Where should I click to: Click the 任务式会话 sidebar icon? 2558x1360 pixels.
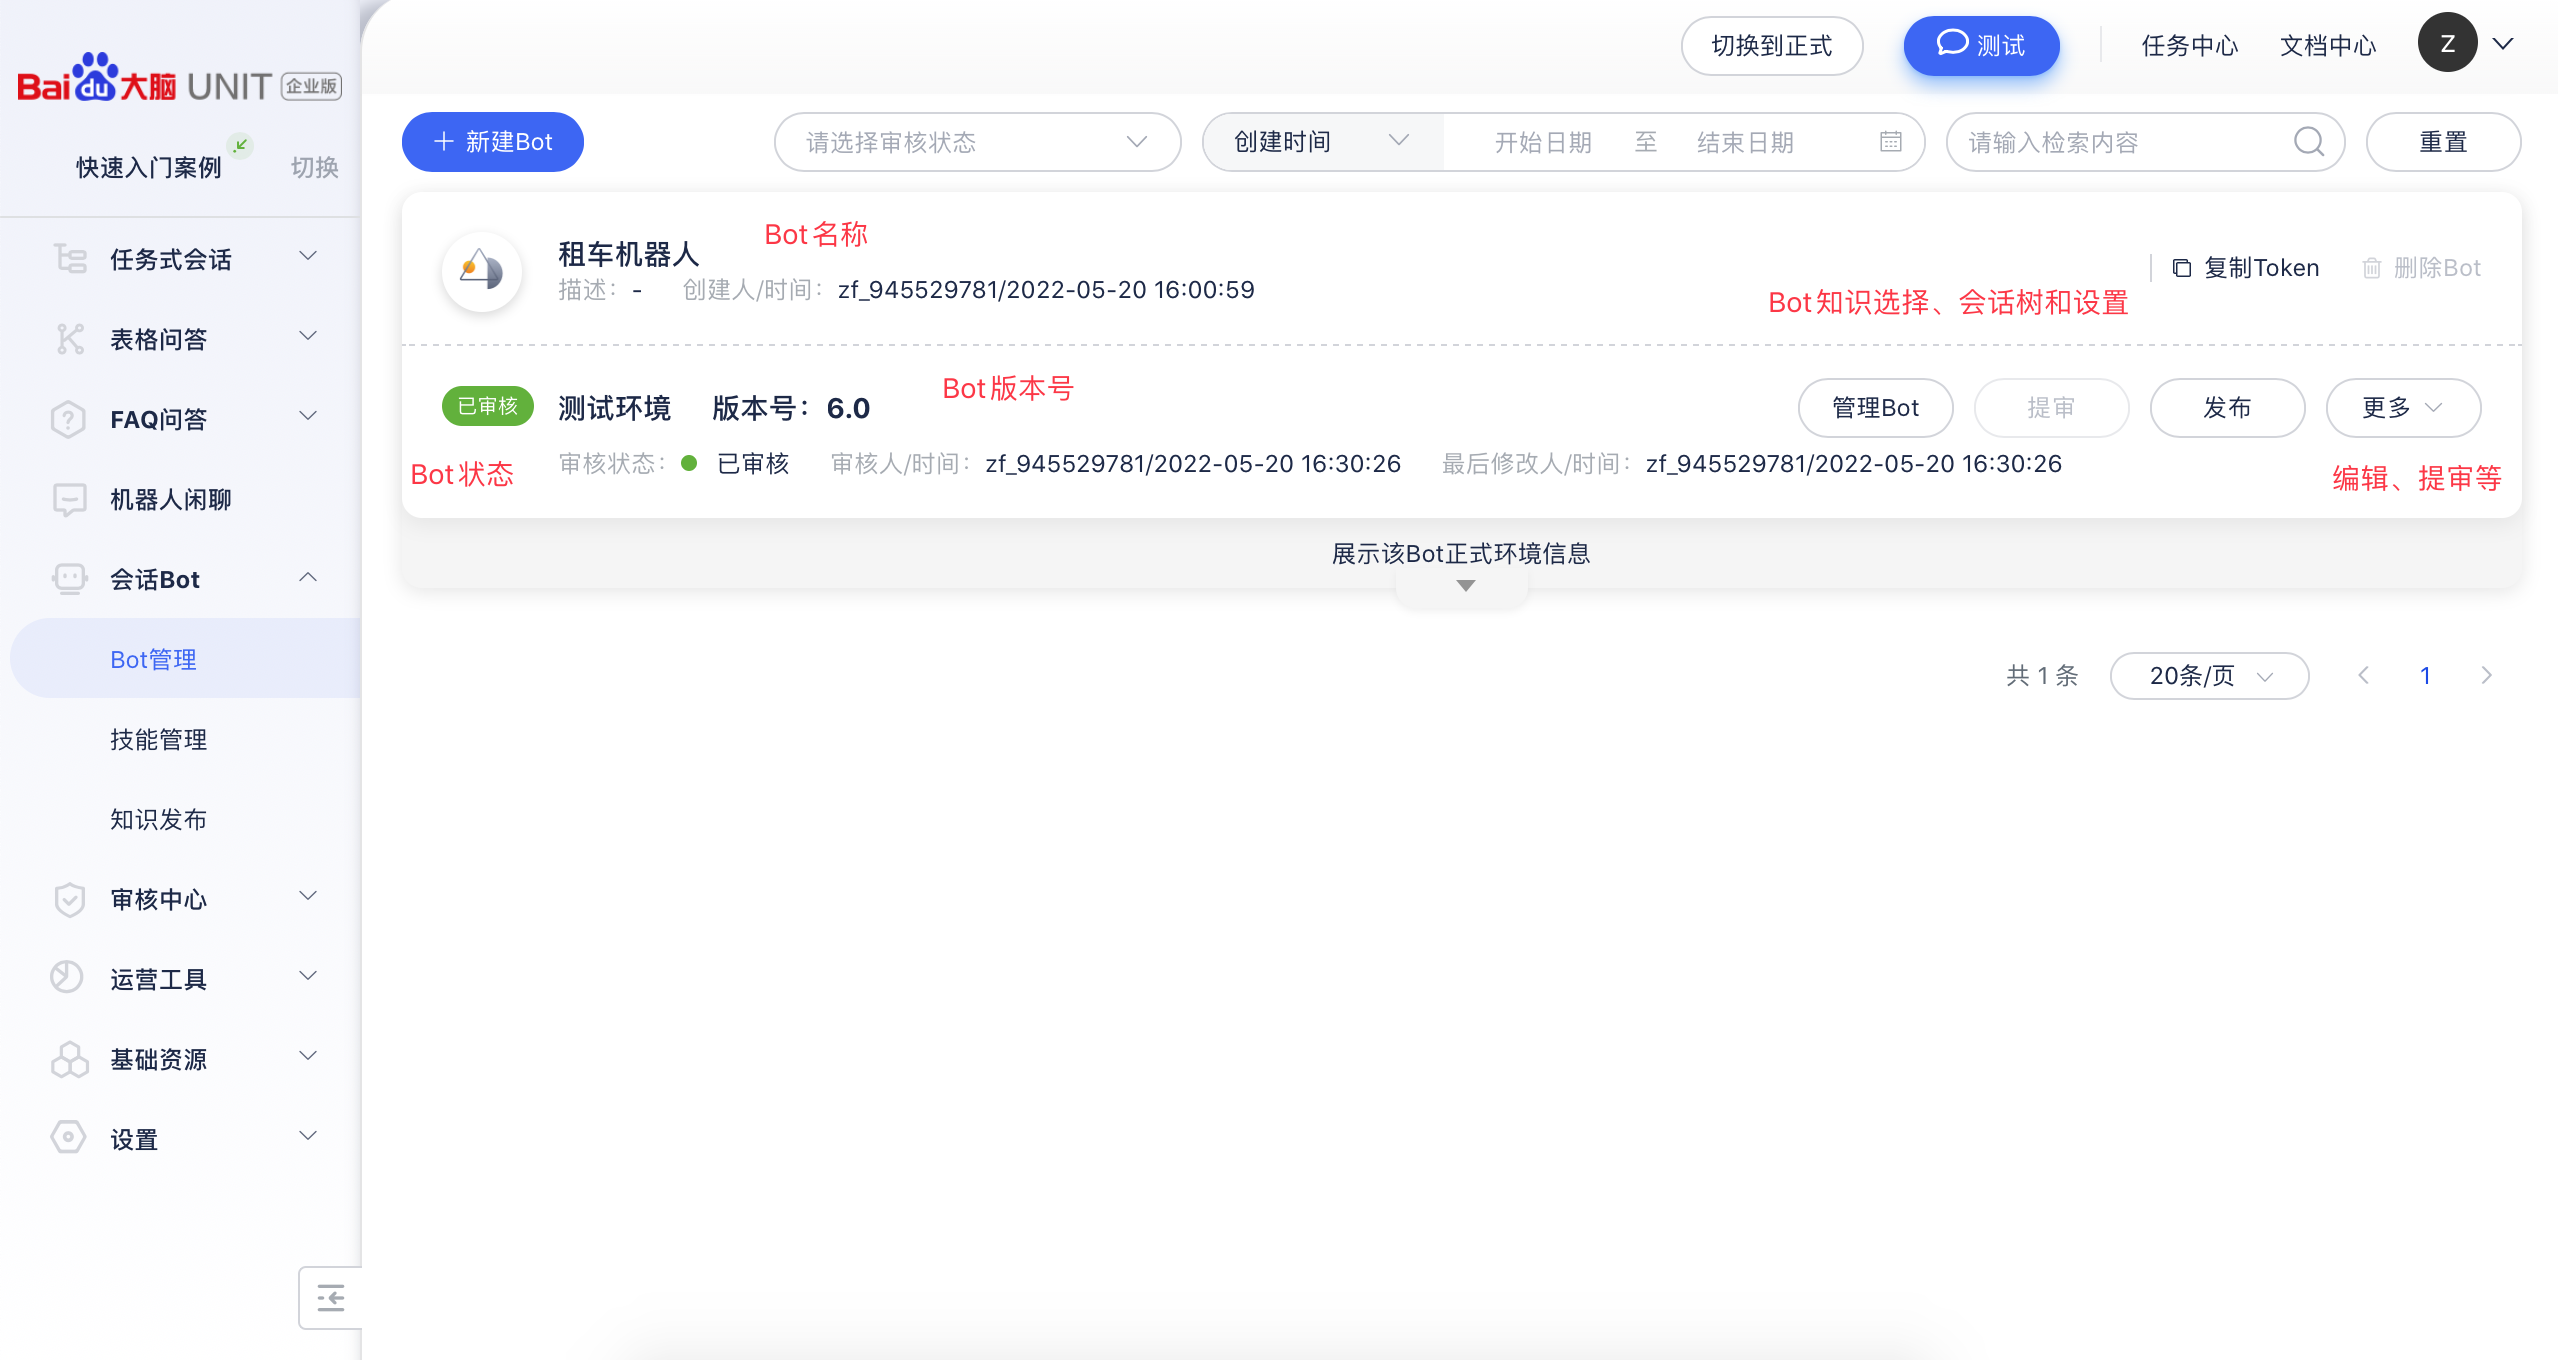point(70,259)
